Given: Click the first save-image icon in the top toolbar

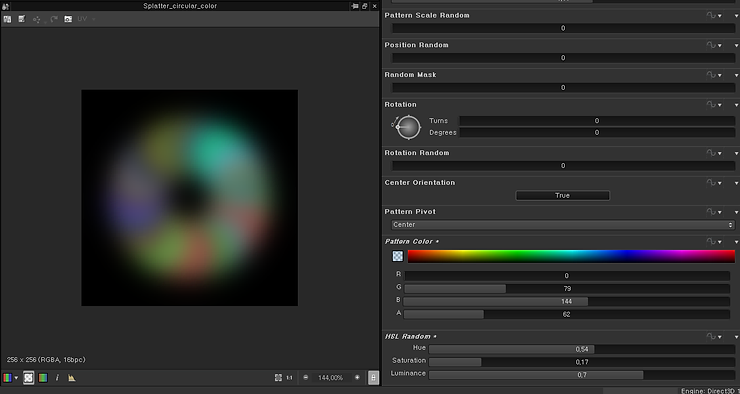Looking at the screenshot, I should [x=7, y=19].
